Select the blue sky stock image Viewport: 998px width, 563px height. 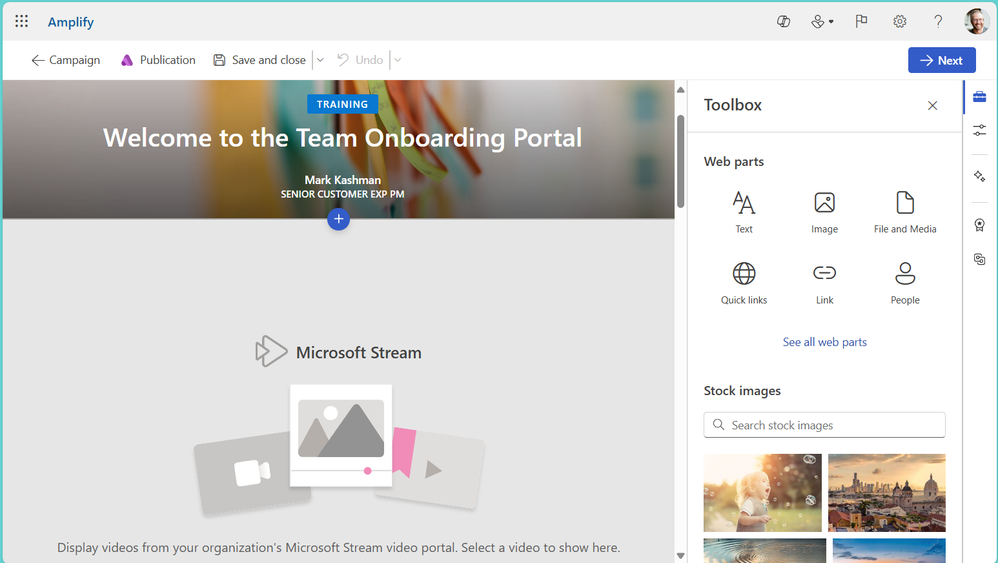[889, 550]
